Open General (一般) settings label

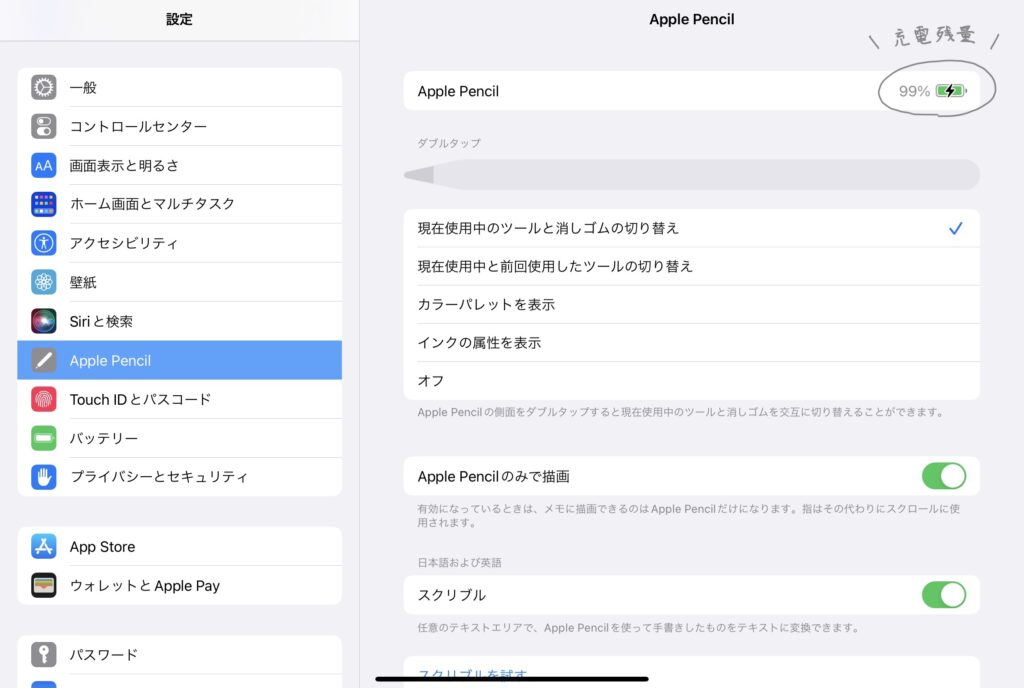[x=83, y=87]
